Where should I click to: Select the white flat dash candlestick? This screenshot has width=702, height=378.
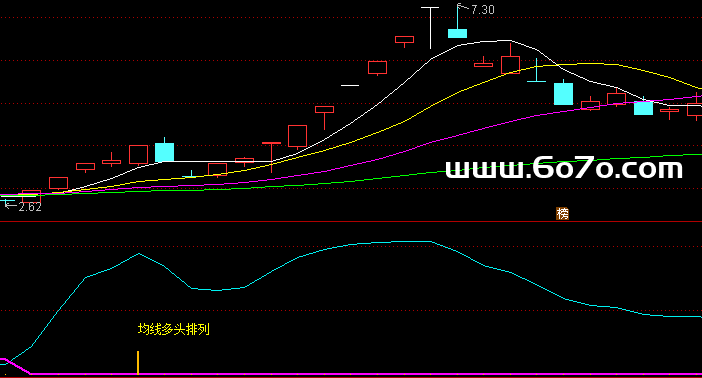pos(350,85)
